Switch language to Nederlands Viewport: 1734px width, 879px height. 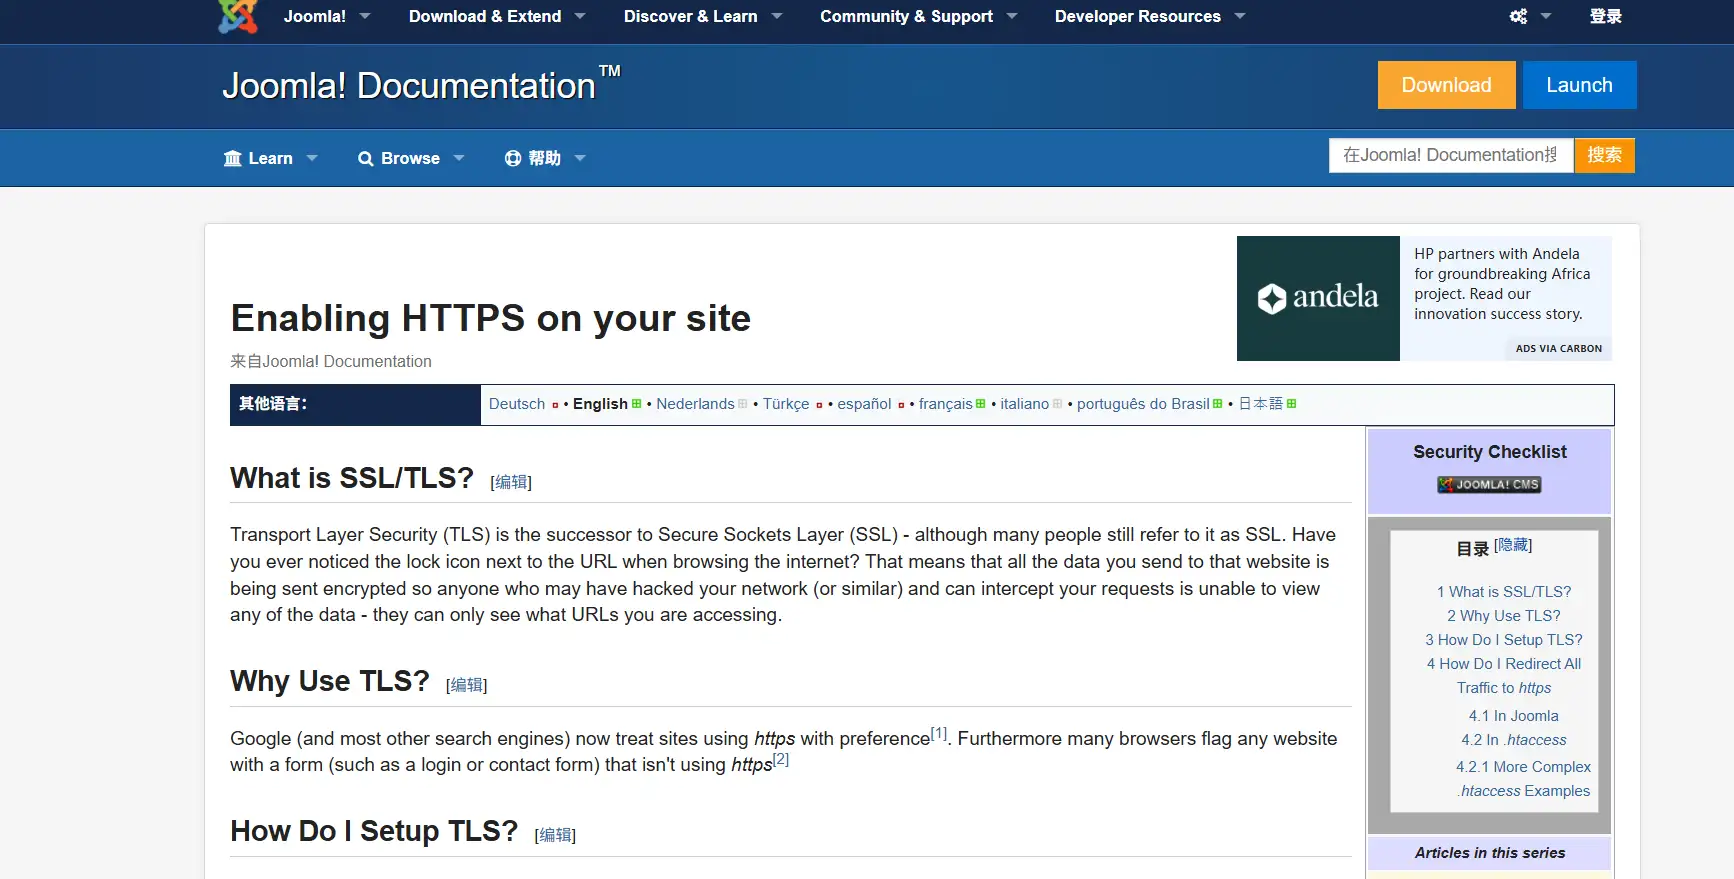coord(695,404)
